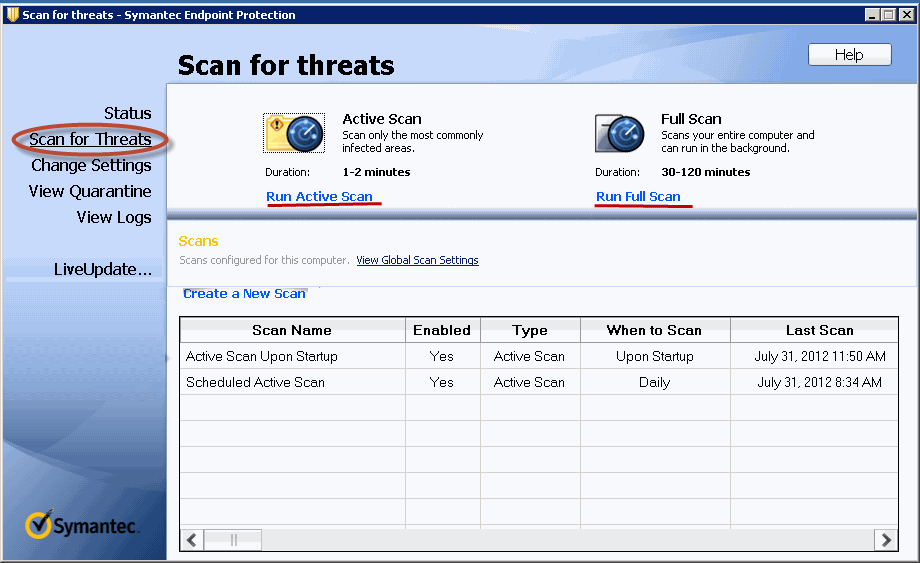The width and height of the screenshot is (920, 563).
Task: Click the scrollbar left arrow in scans table
Action: [192, 540]
